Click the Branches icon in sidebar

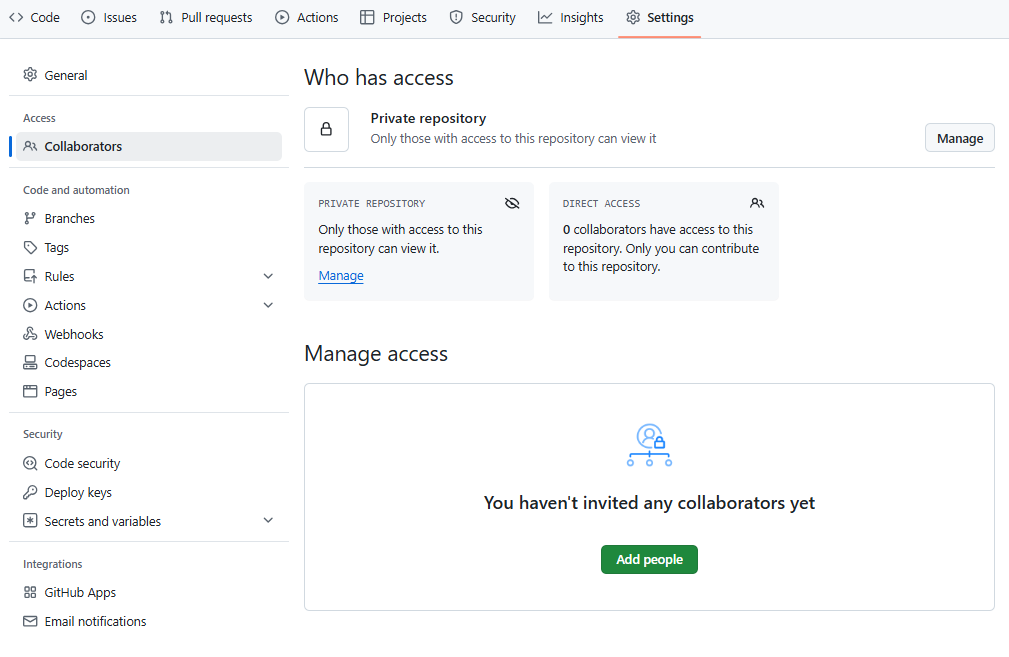pos(30,218)
